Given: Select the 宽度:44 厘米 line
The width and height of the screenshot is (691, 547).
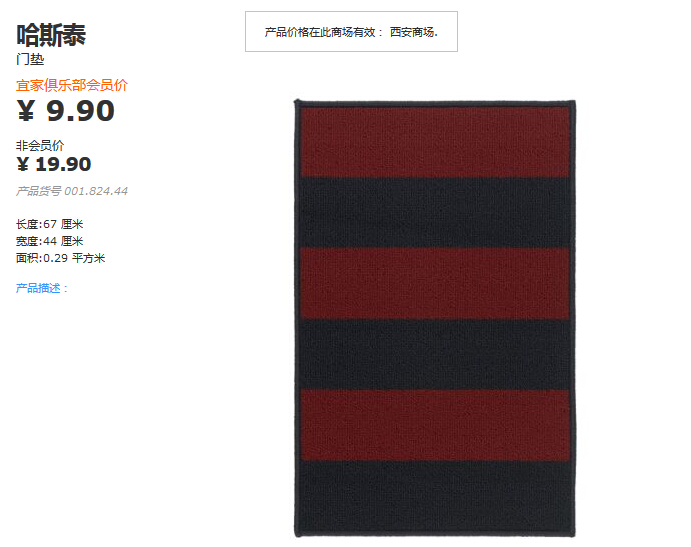Looking at the screenshot, I should [49, 241].
